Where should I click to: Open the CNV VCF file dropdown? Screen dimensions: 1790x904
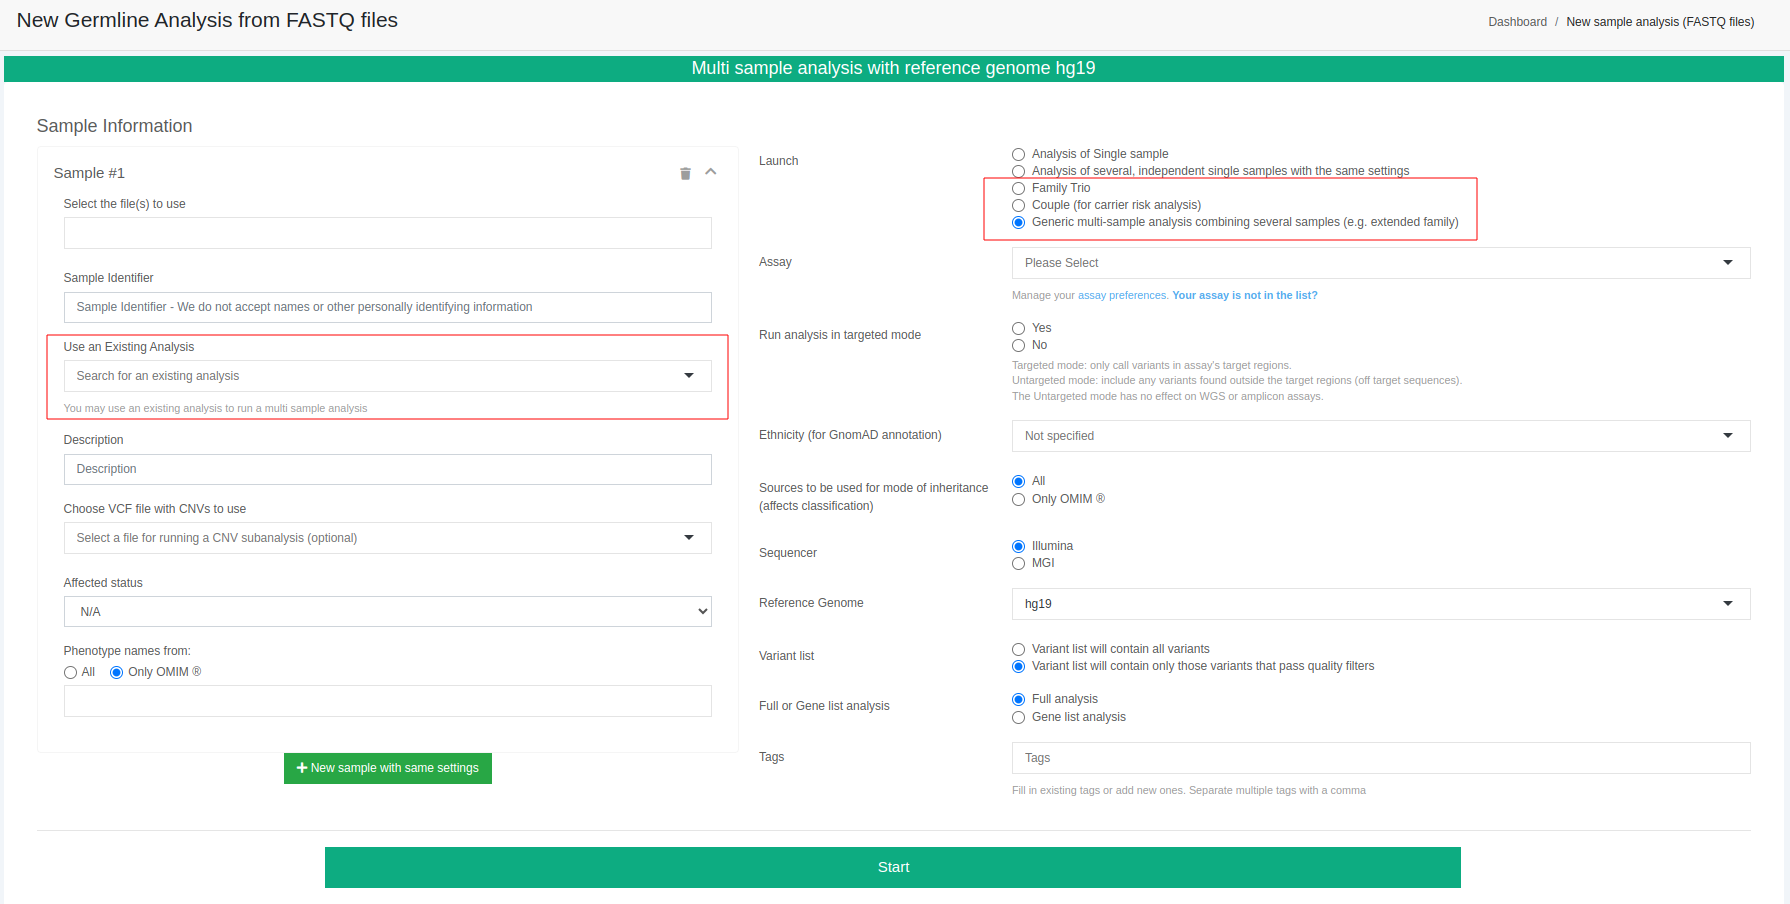pos(388,538)
